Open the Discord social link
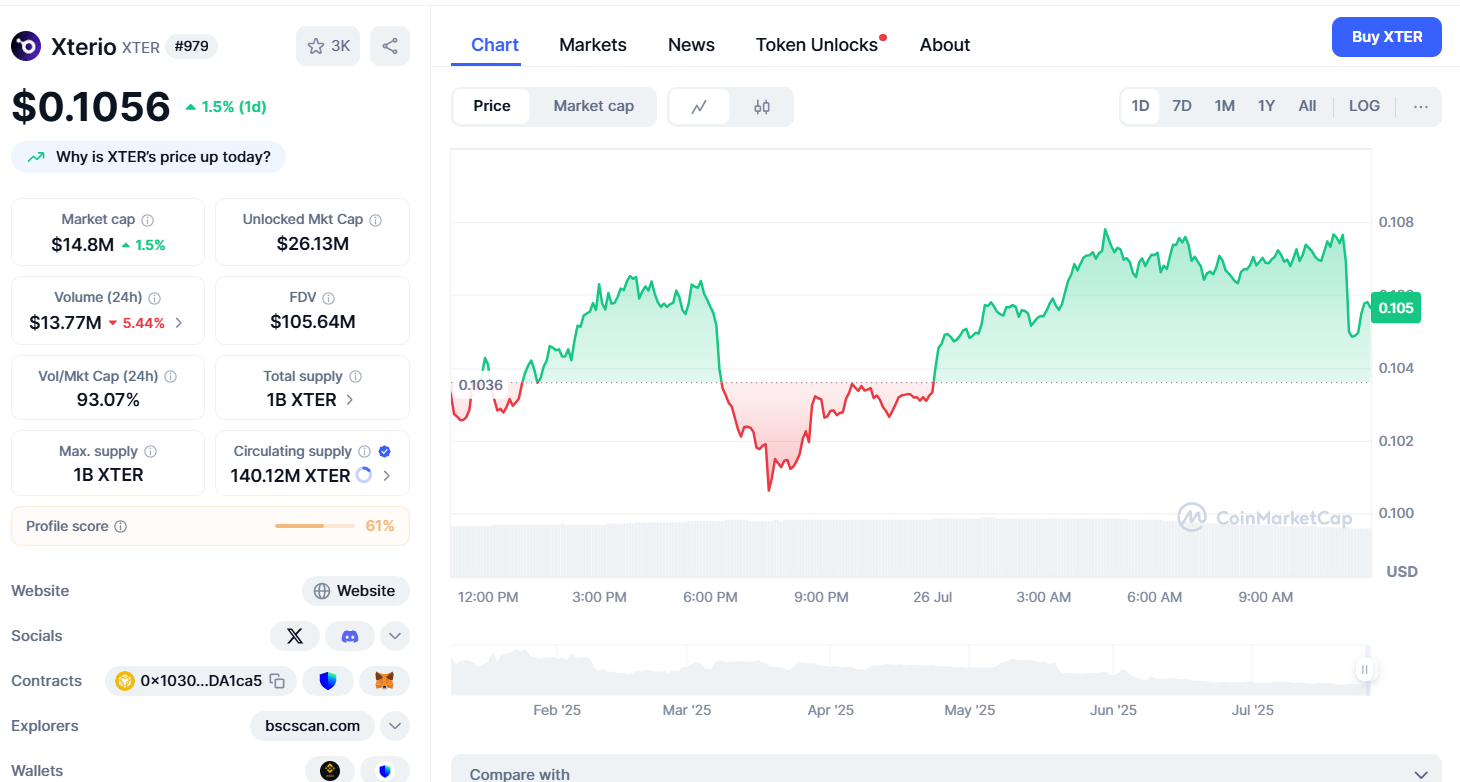Viewport: 1460px width, 782px height. tap(350, 636)
